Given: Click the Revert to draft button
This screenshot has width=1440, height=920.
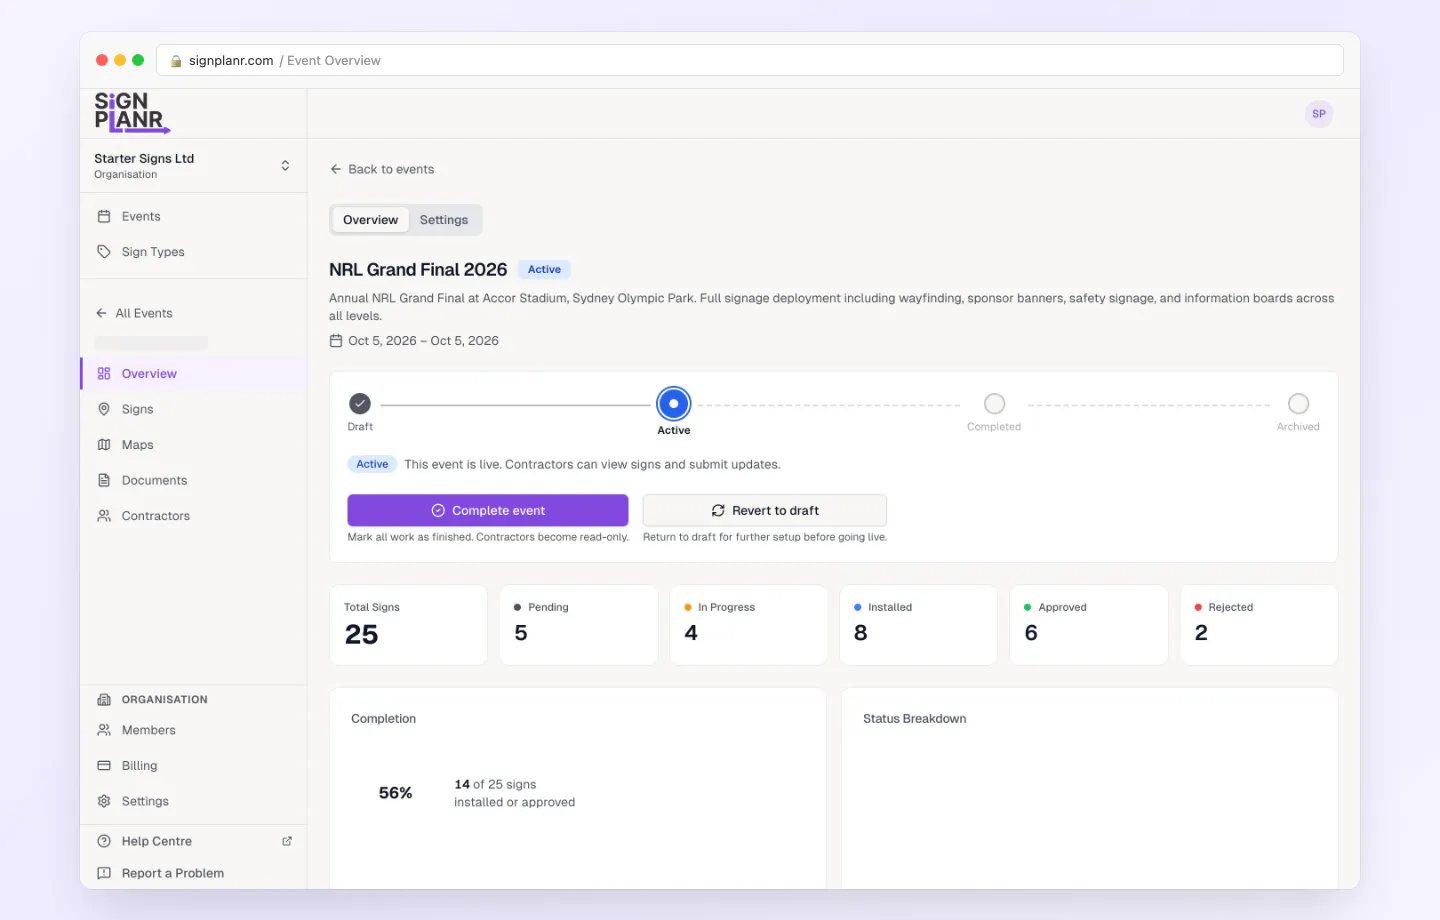Looking at the screenshot, I should click(x=765, y=511).
